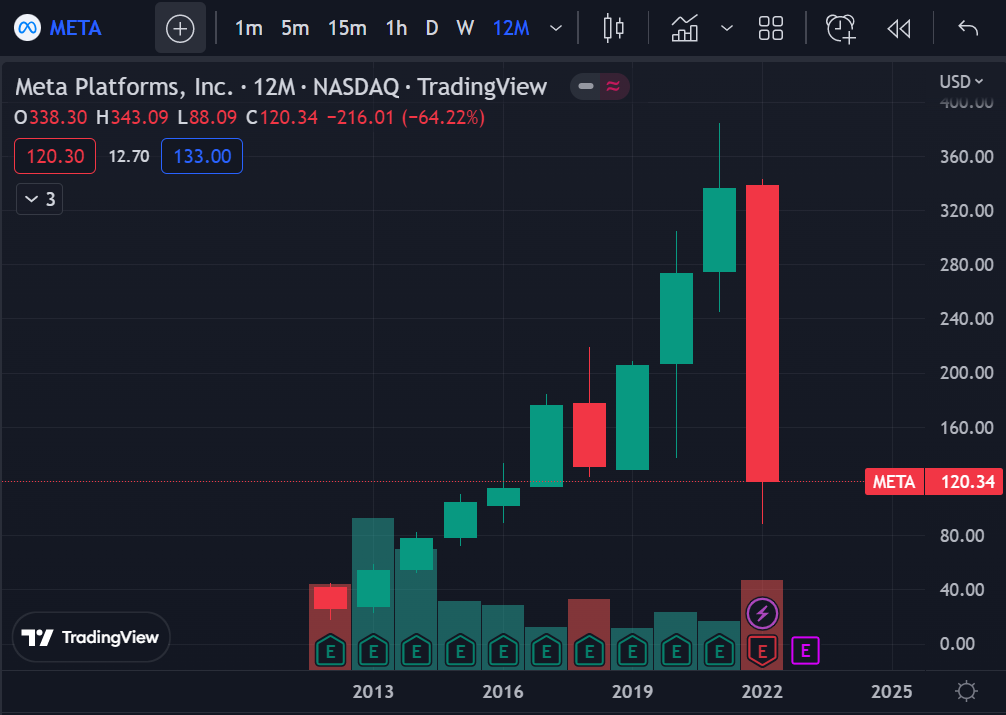Click the 2025 label on time axis
The image size is (1006, 715).
[x=892, y=692]
